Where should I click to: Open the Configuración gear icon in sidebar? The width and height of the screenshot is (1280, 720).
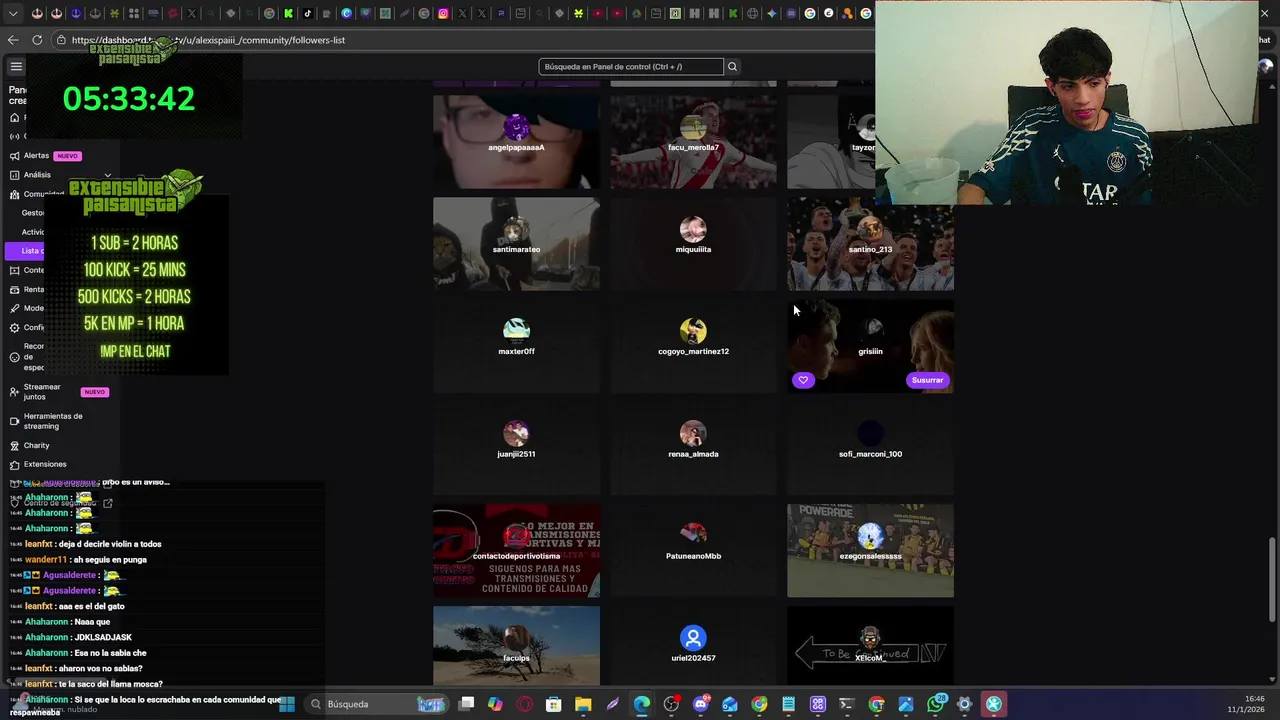[x=14, y=327]
